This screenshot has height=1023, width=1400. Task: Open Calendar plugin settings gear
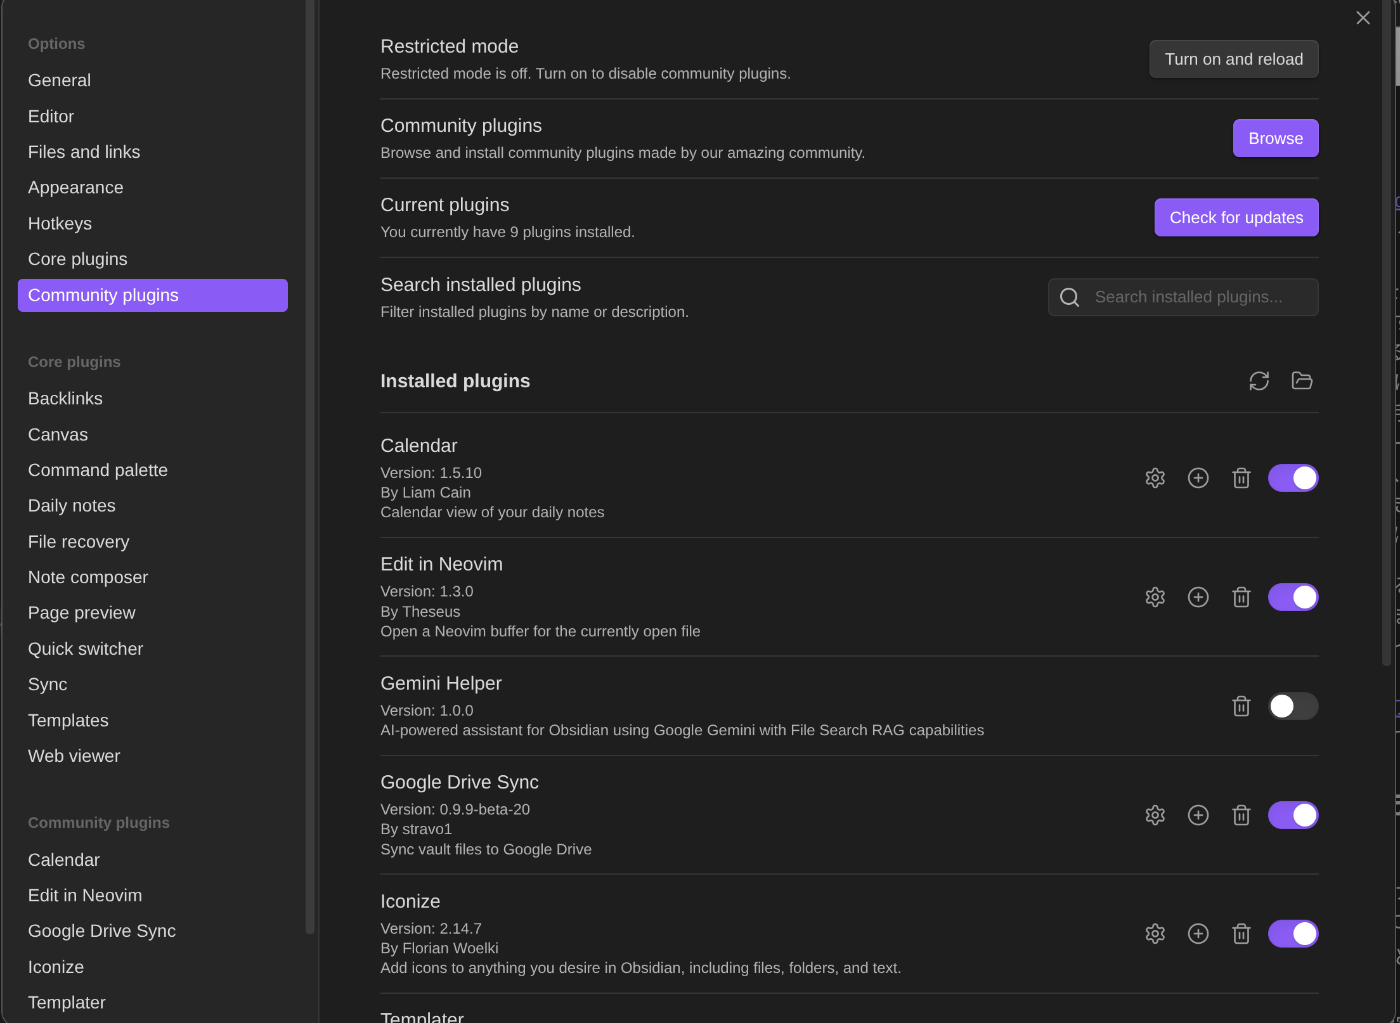click(1155, 478)
